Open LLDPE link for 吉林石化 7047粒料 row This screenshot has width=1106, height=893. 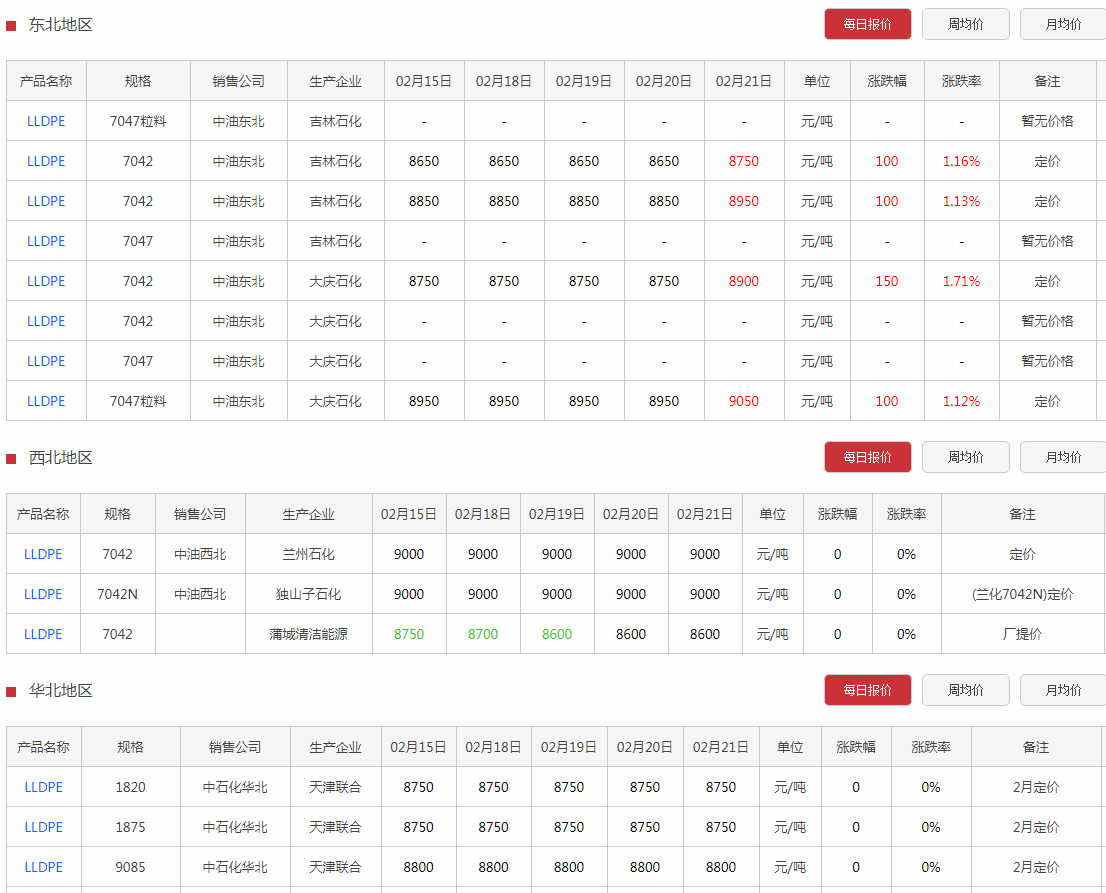pos(46,121)
